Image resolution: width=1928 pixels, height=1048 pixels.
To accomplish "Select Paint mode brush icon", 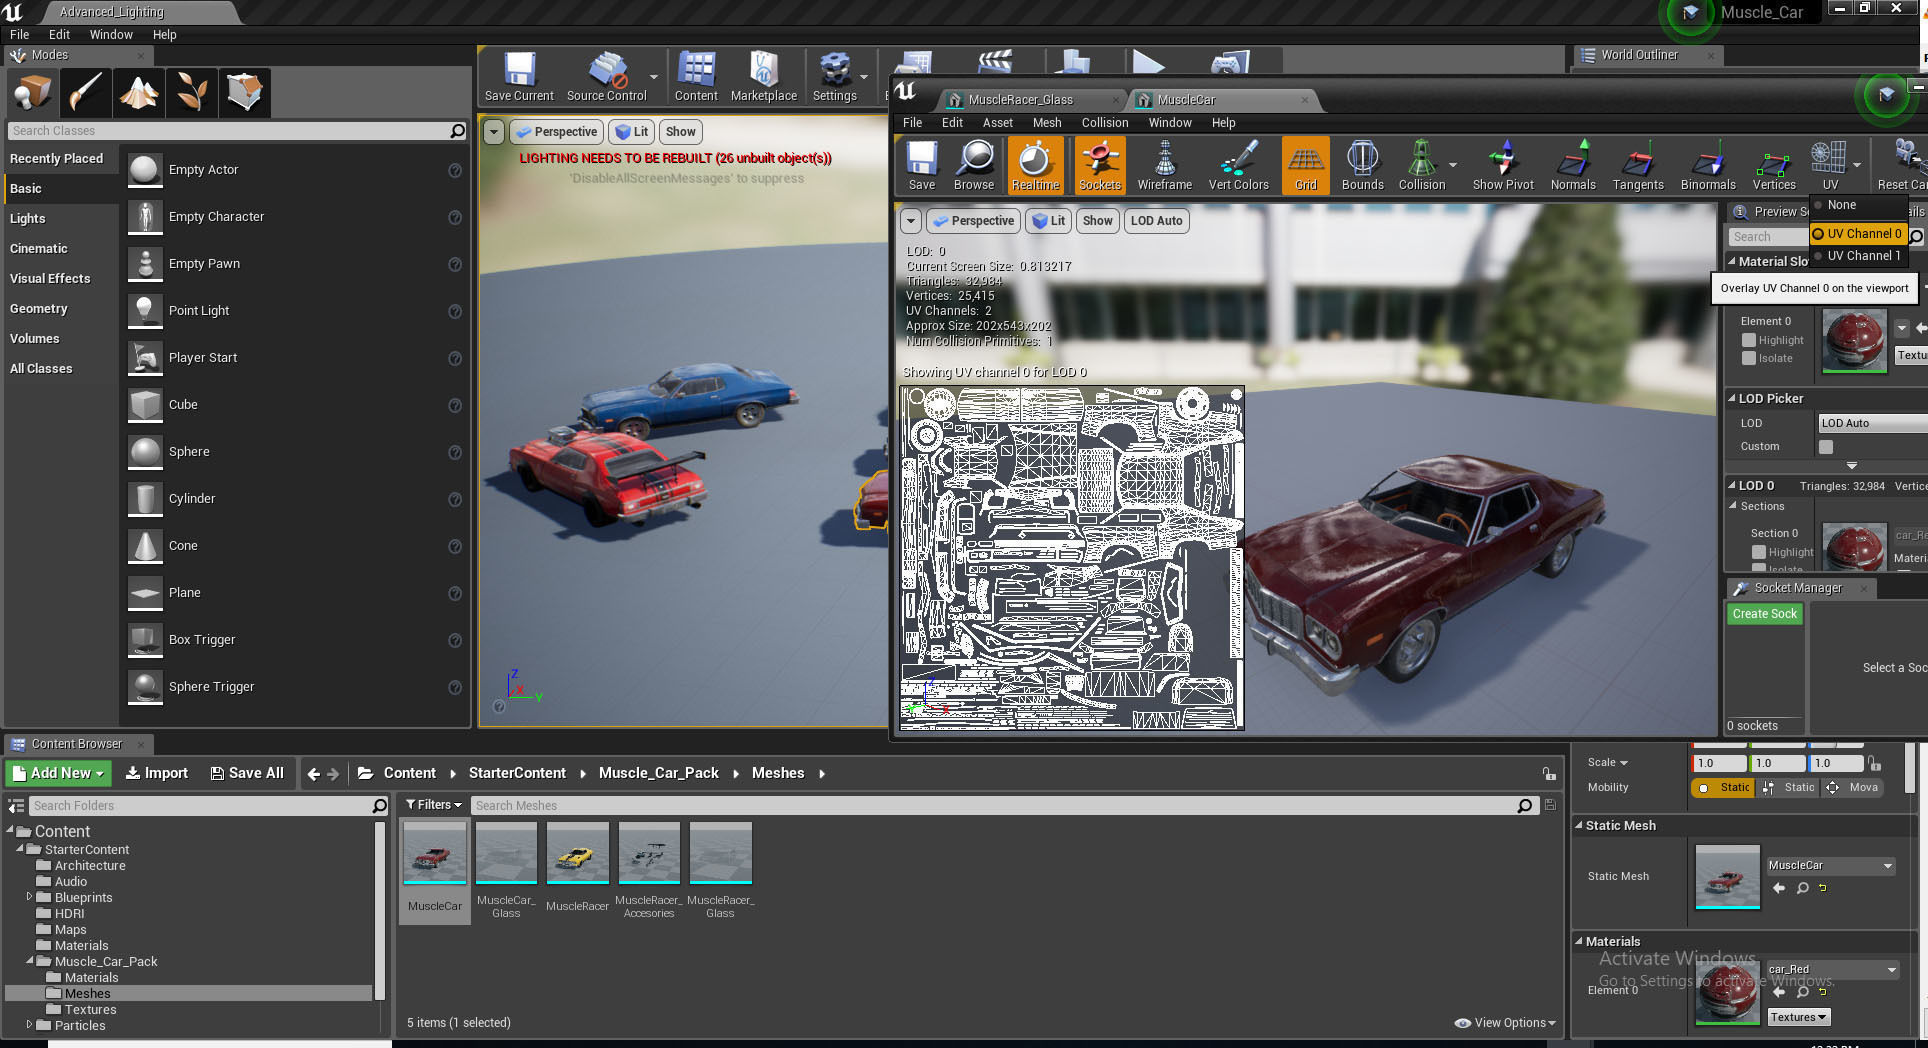I will [x=86, y=93].
